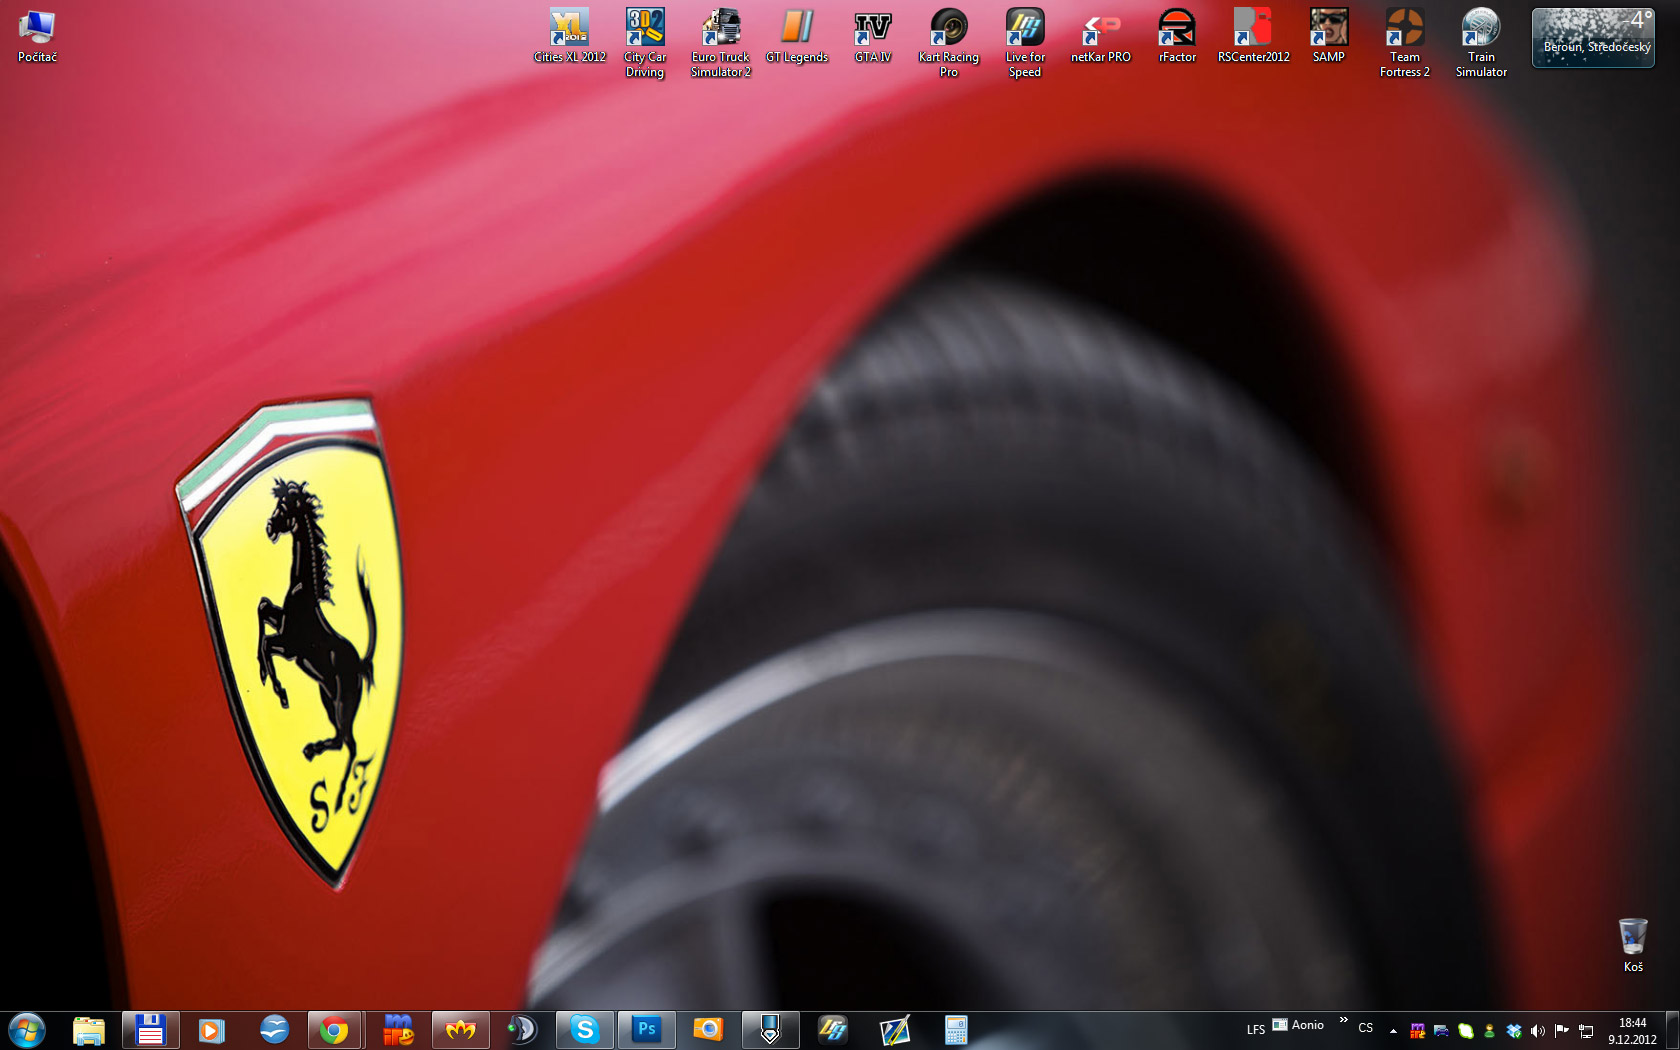Viewport: 1680px width, 1050px height.
Task: Switch to the pencil-shield taskbar app
Action: 770,1030
